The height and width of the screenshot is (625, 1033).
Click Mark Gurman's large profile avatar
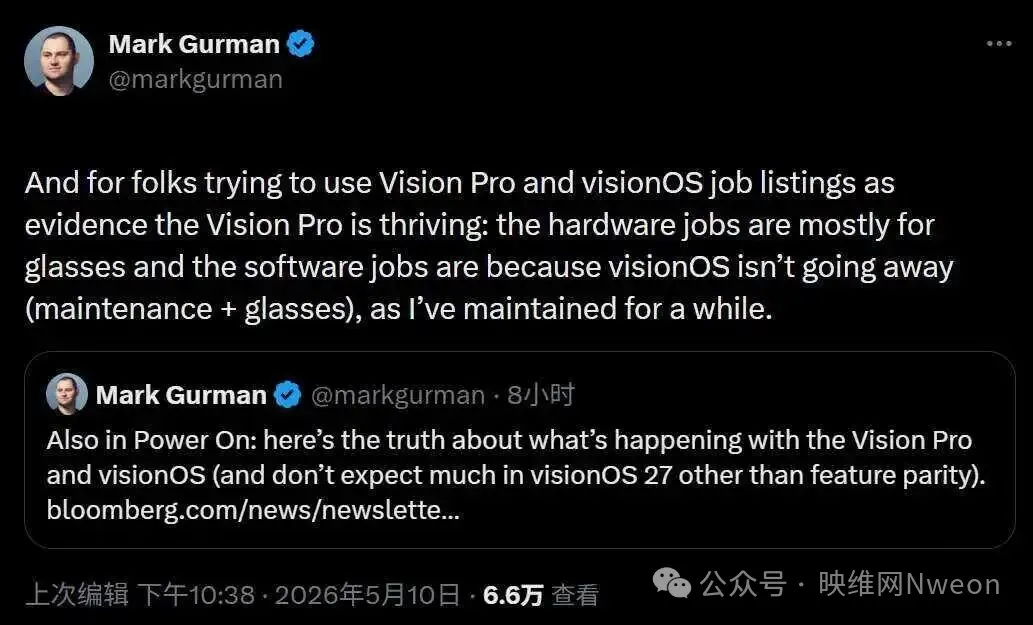59,61
